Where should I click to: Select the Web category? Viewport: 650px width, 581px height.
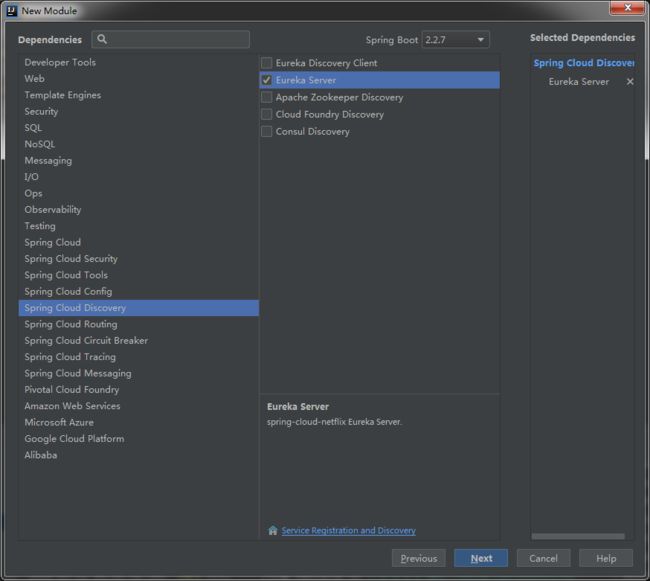coord(139,79)
